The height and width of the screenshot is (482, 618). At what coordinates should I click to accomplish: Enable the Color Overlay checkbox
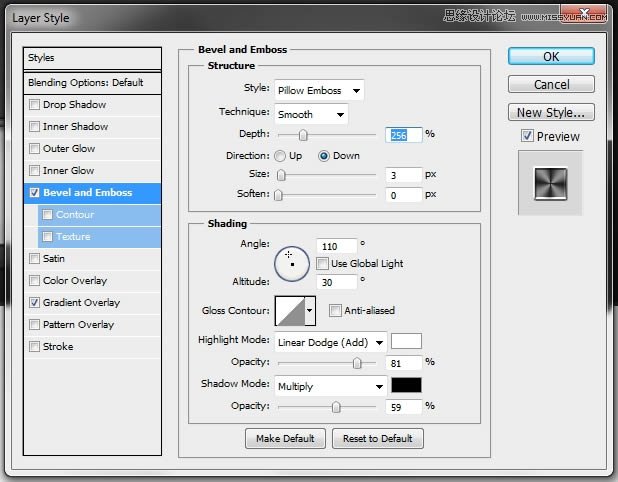(35, 281)
